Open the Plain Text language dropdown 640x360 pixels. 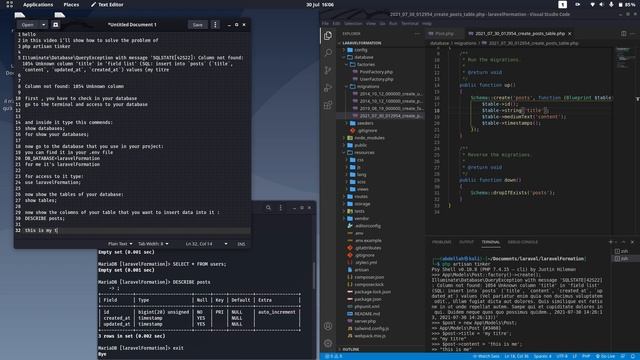pos(120,244)
